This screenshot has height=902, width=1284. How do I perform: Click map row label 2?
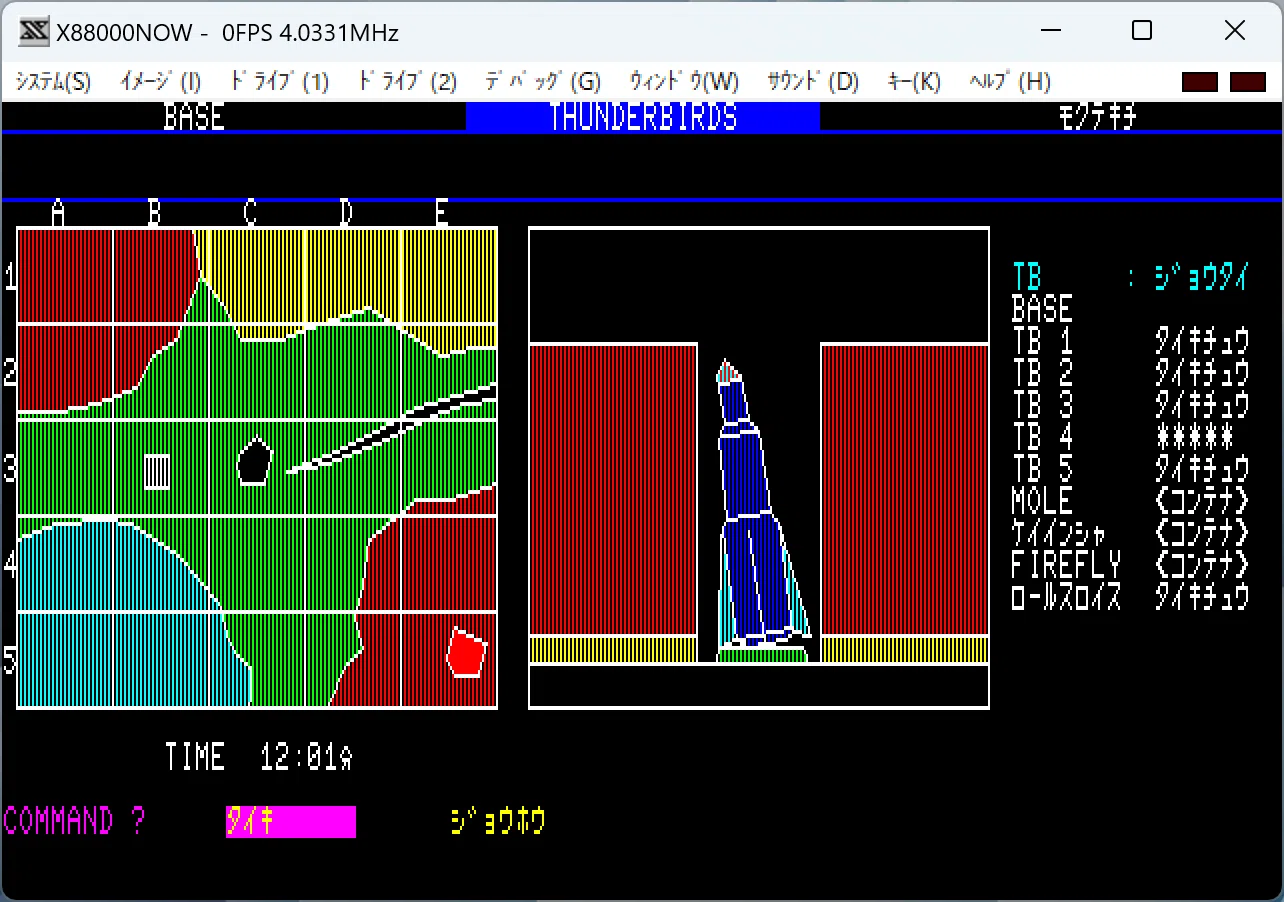click(10, 373)
